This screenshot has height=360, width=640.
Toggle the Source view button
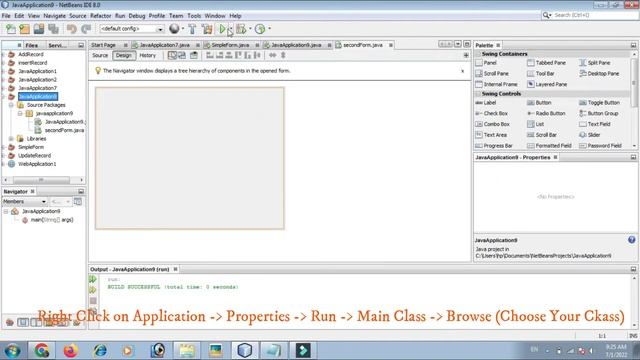pyautogui.click(x=100, y=55)
